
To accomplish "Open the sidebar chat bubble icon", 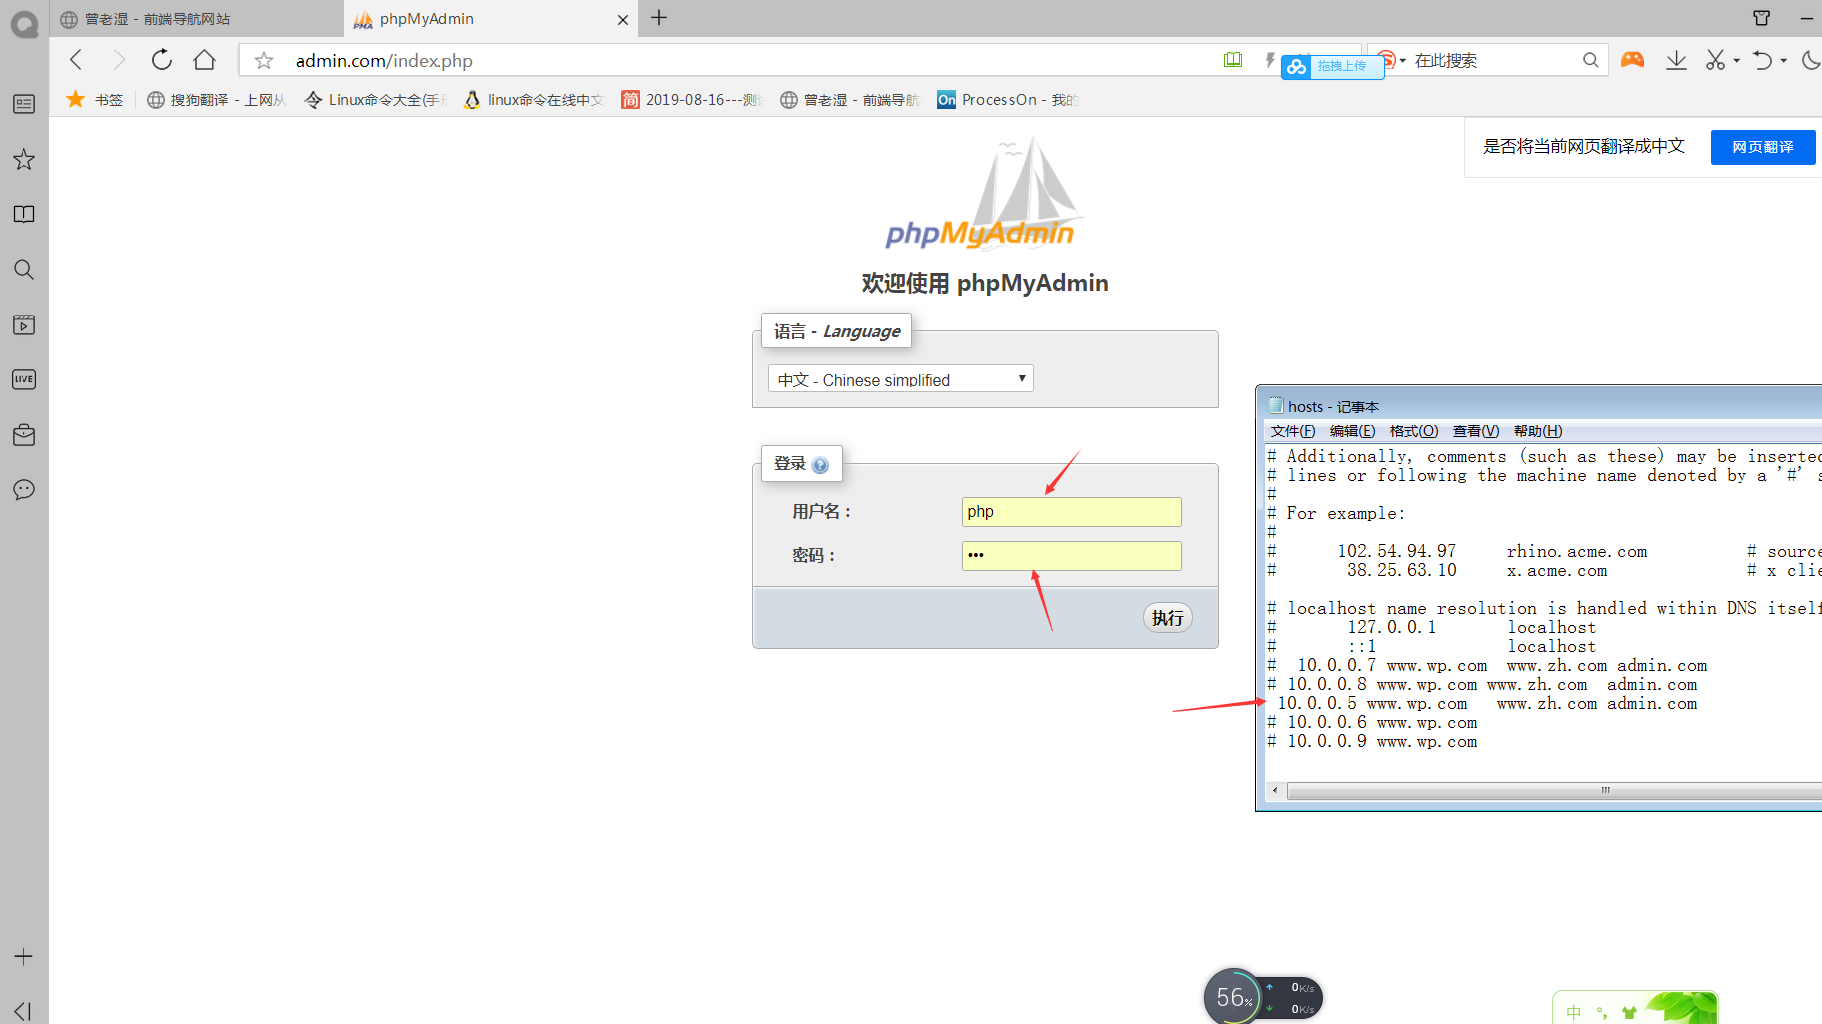I will (x=24, y=489).
